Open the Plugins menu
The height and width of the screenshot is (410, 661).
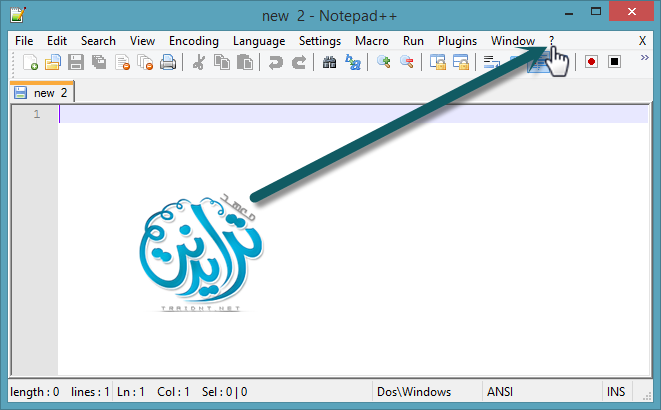click(458, 41)
